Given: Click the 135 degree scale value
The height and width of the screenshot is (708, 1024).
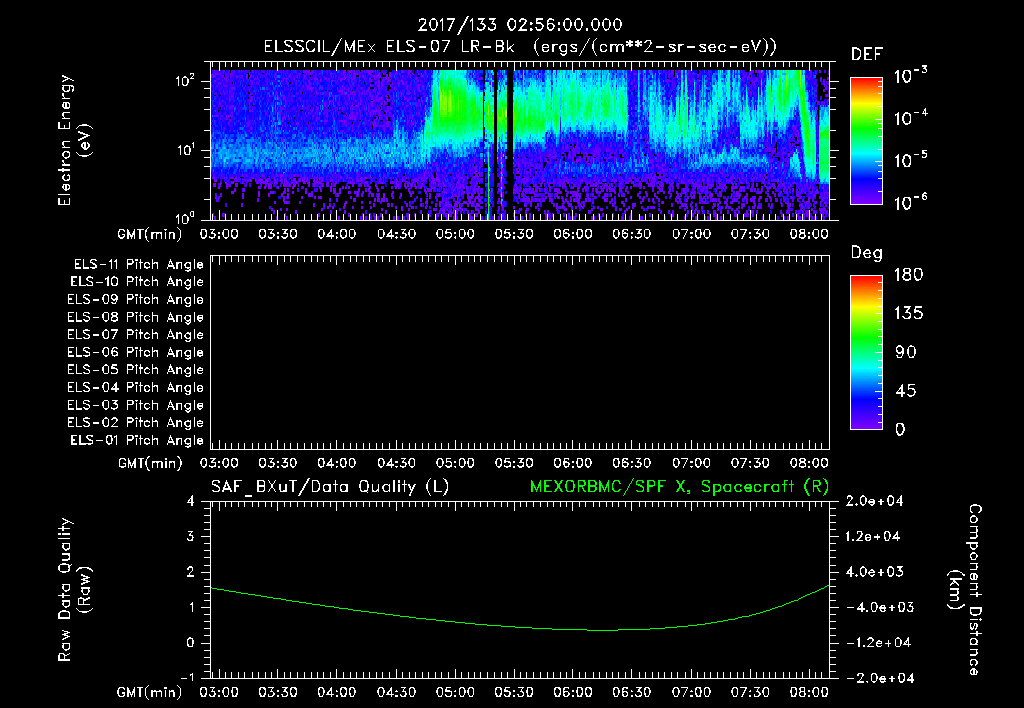Looking at the screenshot, I should point(908,314).
